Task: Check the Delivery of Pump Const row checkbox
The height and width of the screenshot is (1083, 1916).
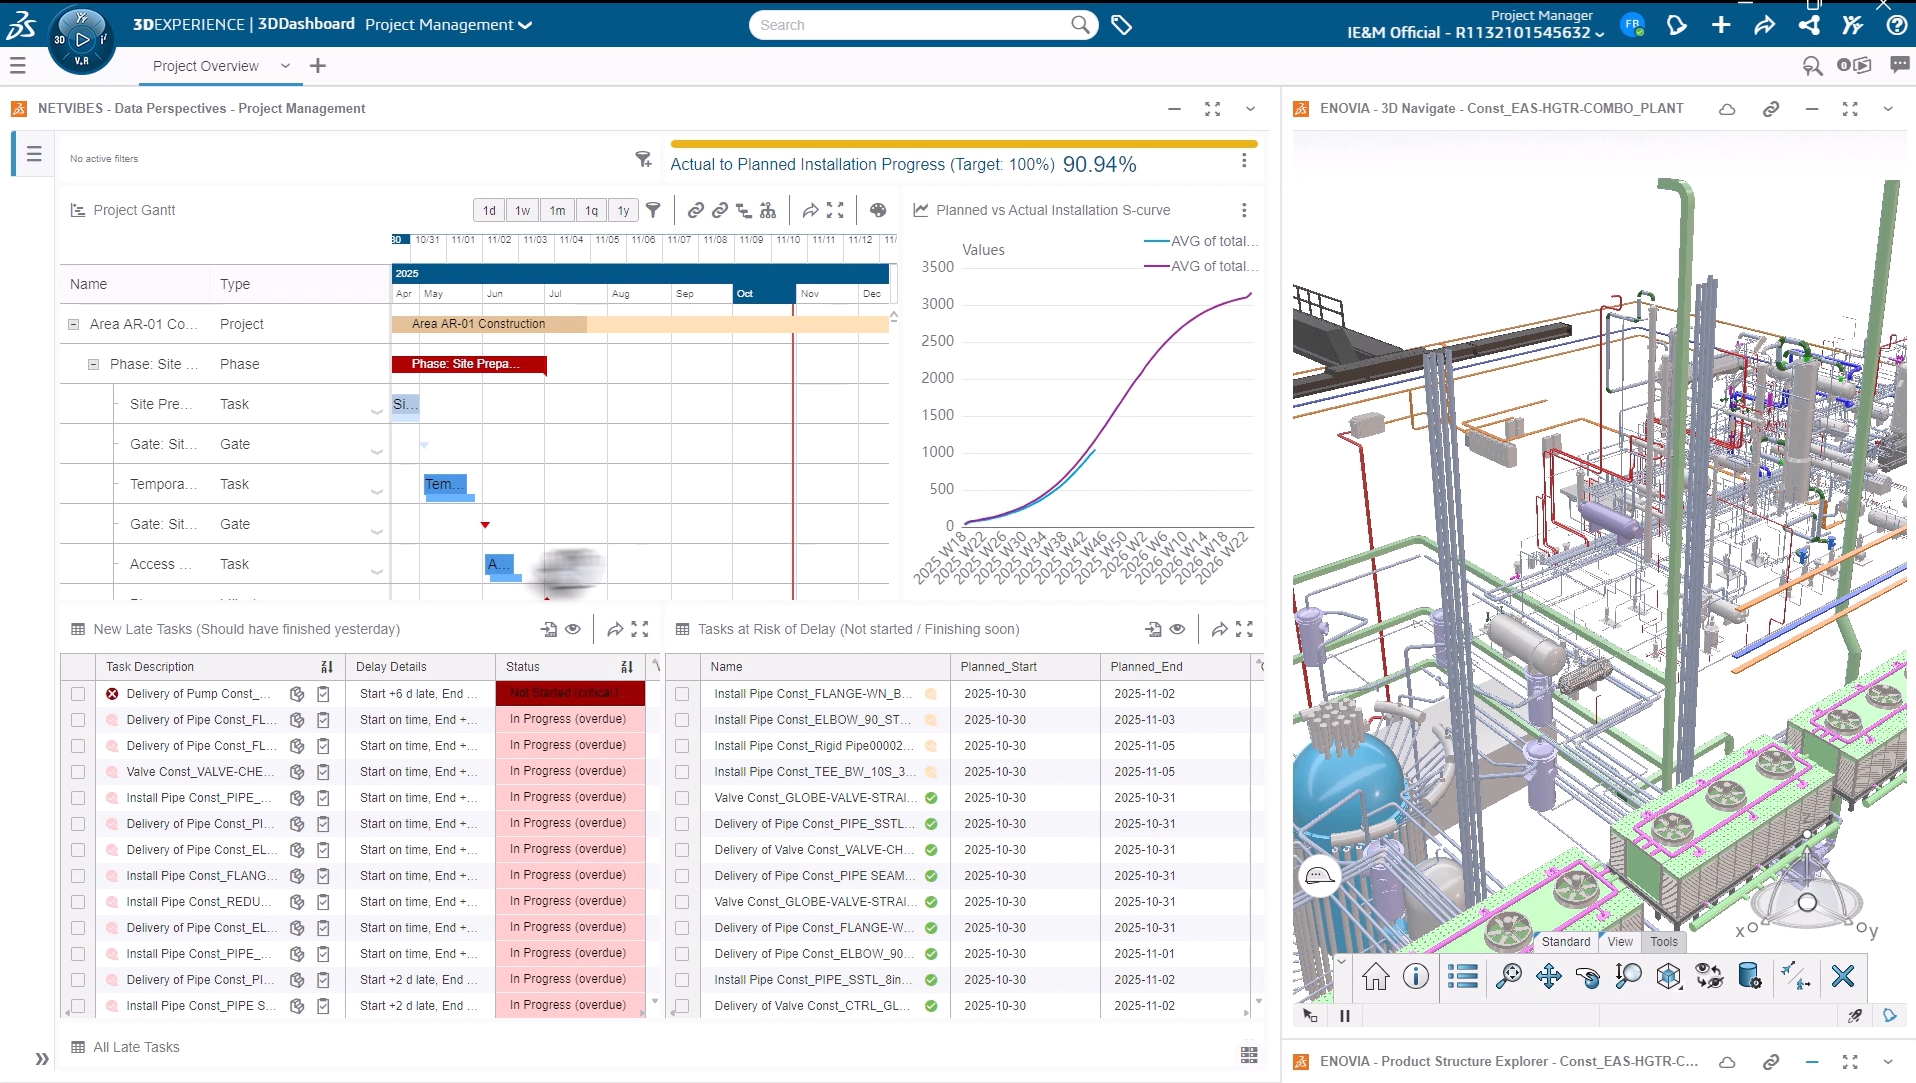Action: click(78, 694)
